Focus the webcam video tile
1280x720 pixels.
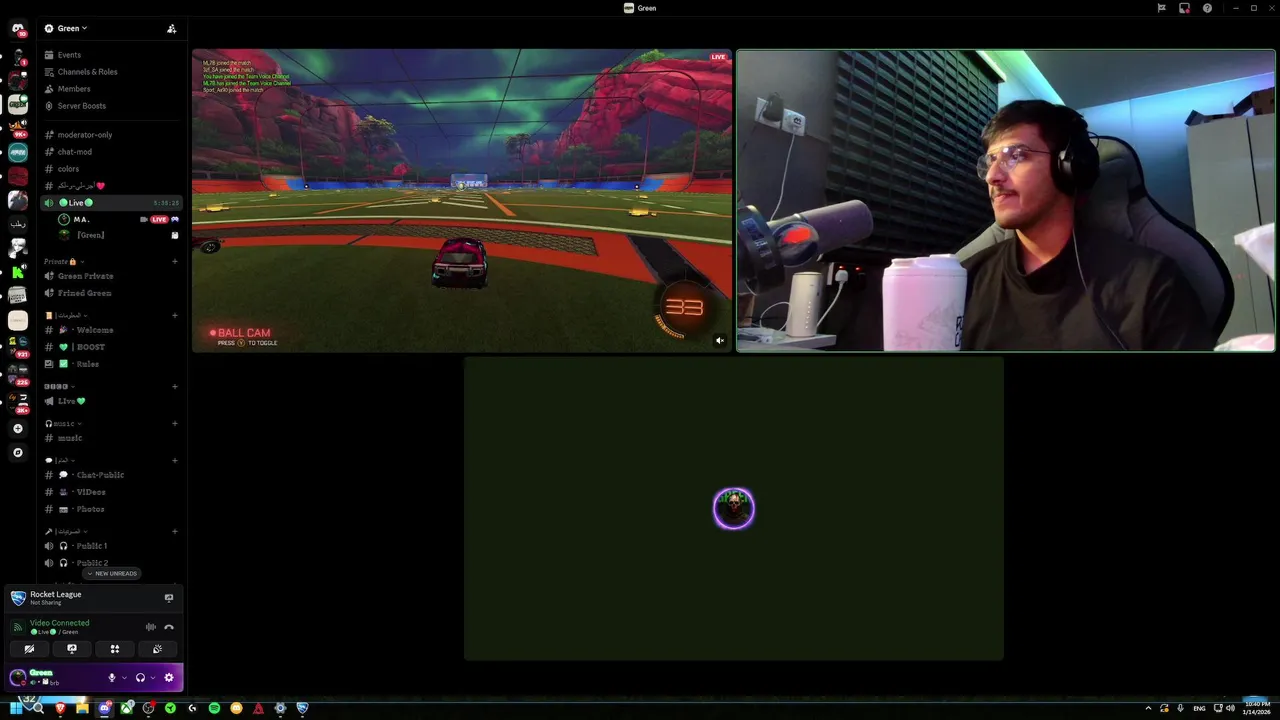[1006, 201]
